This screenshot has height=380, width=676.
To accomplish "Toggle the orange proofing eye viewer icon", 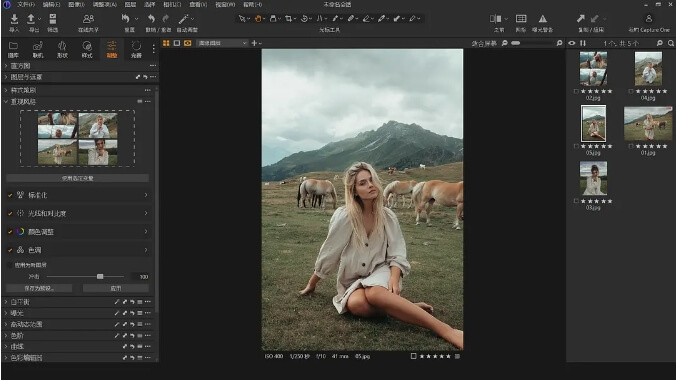I will click(188, 43).
